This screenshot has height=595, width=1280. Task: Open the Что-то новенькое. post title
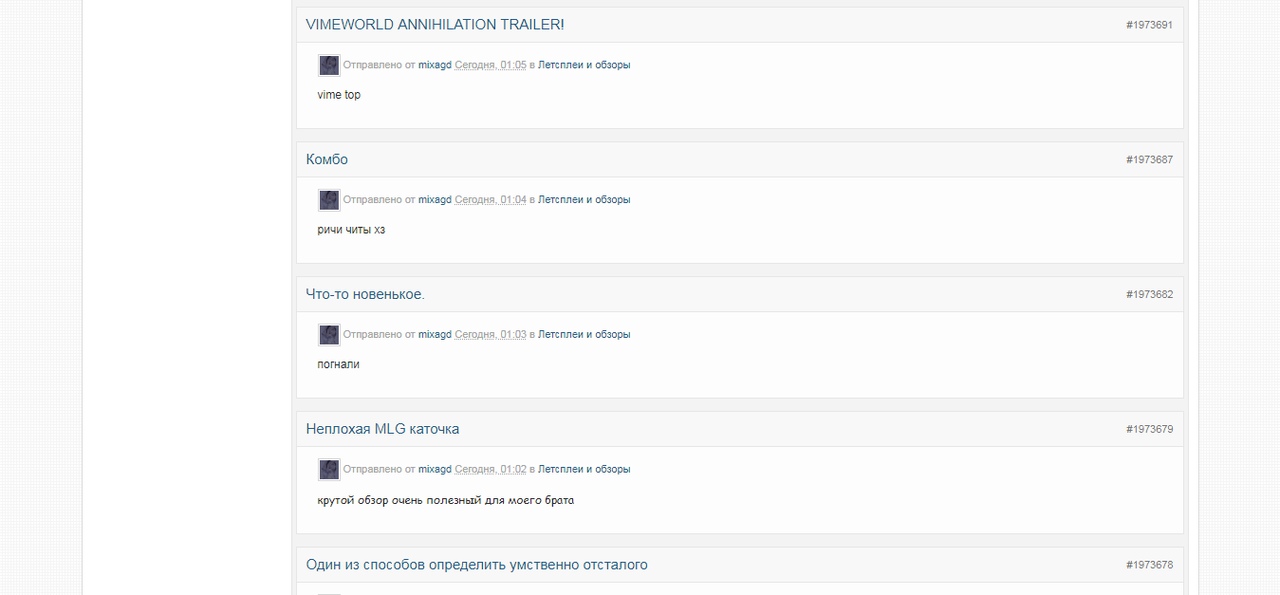click(365, 294)
